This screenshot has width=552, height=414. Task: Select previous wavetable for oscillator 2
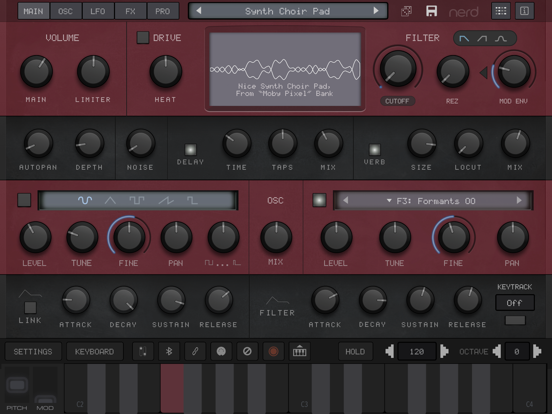pyautogui.click(x=346, y=200)
